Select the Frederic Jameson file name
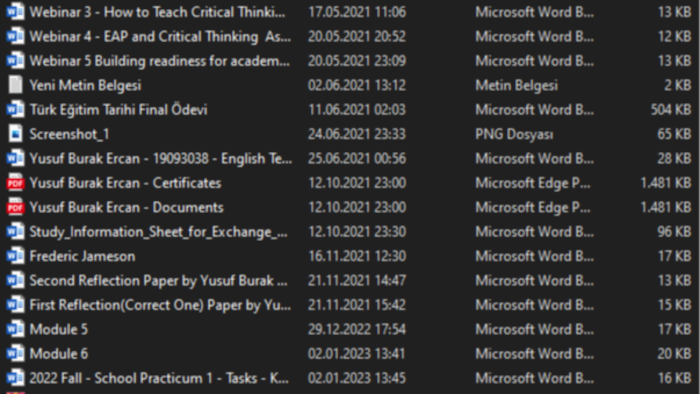Image resolution: width=700 pixels, height=394 pixels. (82, 256)
